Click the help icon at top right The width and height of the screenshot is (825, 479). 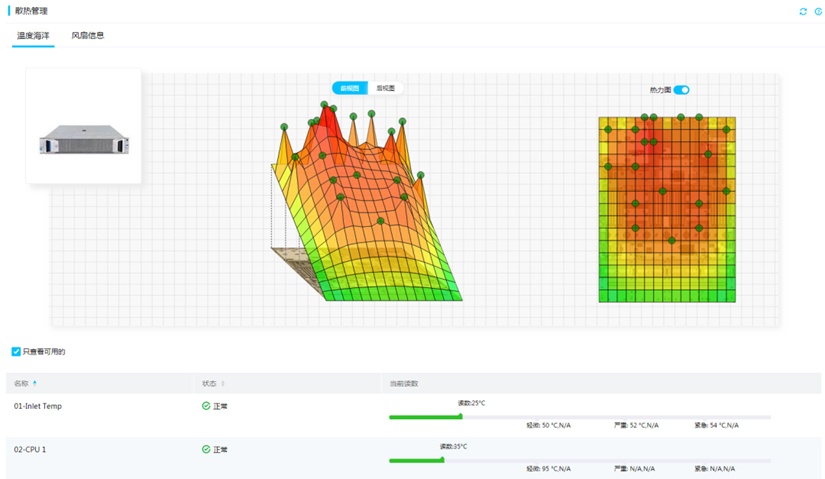(x=818, y=11)
